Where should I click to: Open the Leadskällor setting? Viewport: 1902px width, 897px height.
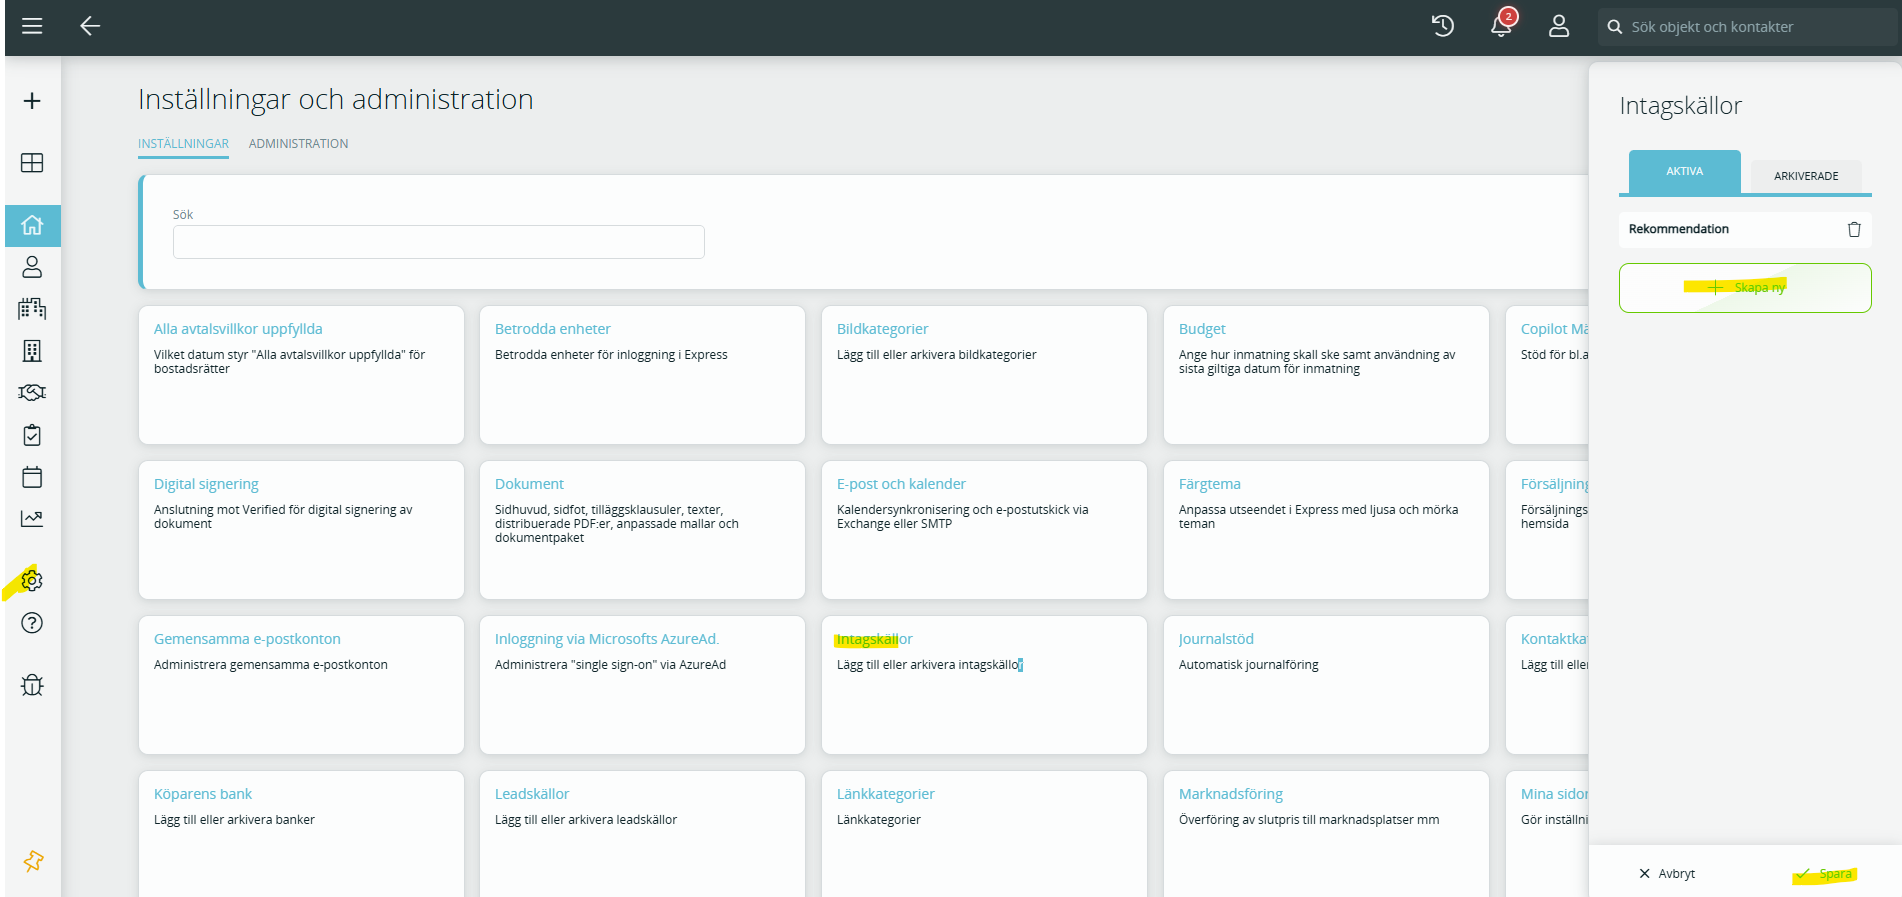[642, 834]
